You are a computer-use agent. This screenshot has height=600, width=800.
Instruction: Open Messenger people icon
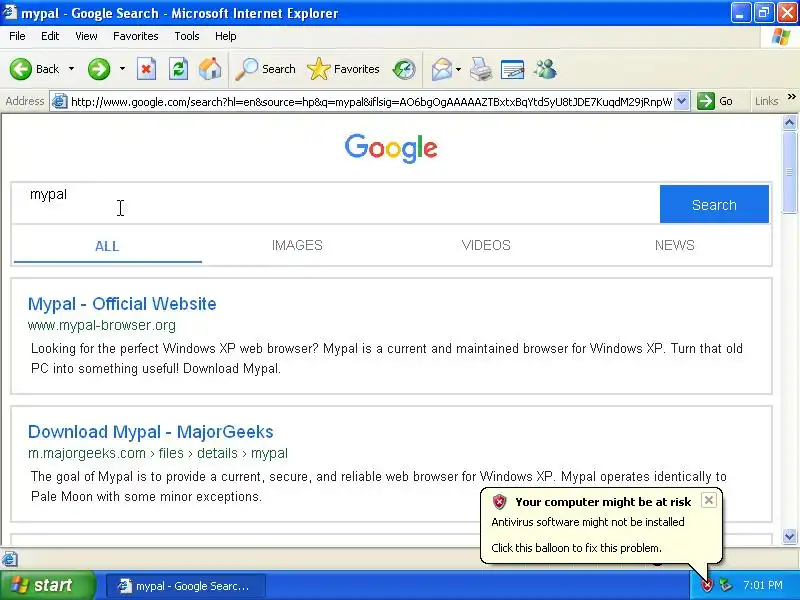pyautogui.click(x=545, y=69)
